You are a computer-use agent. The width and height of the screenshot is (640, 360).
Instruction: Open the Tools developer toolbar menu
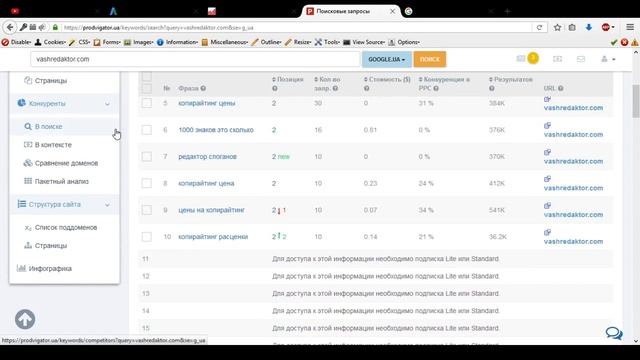[x=327, y=42]
